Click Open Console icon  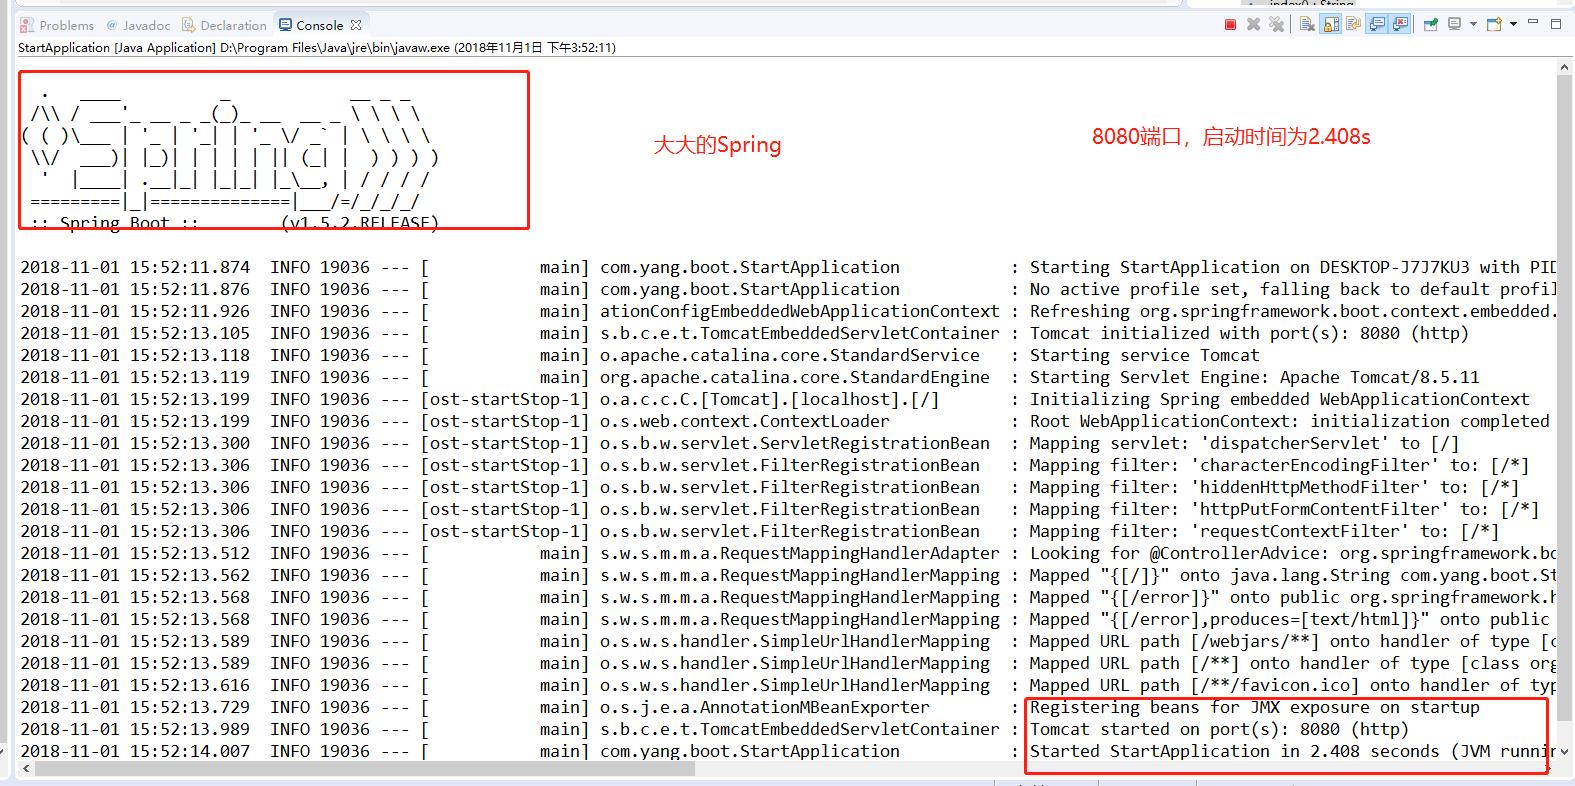coord(1494,24)
